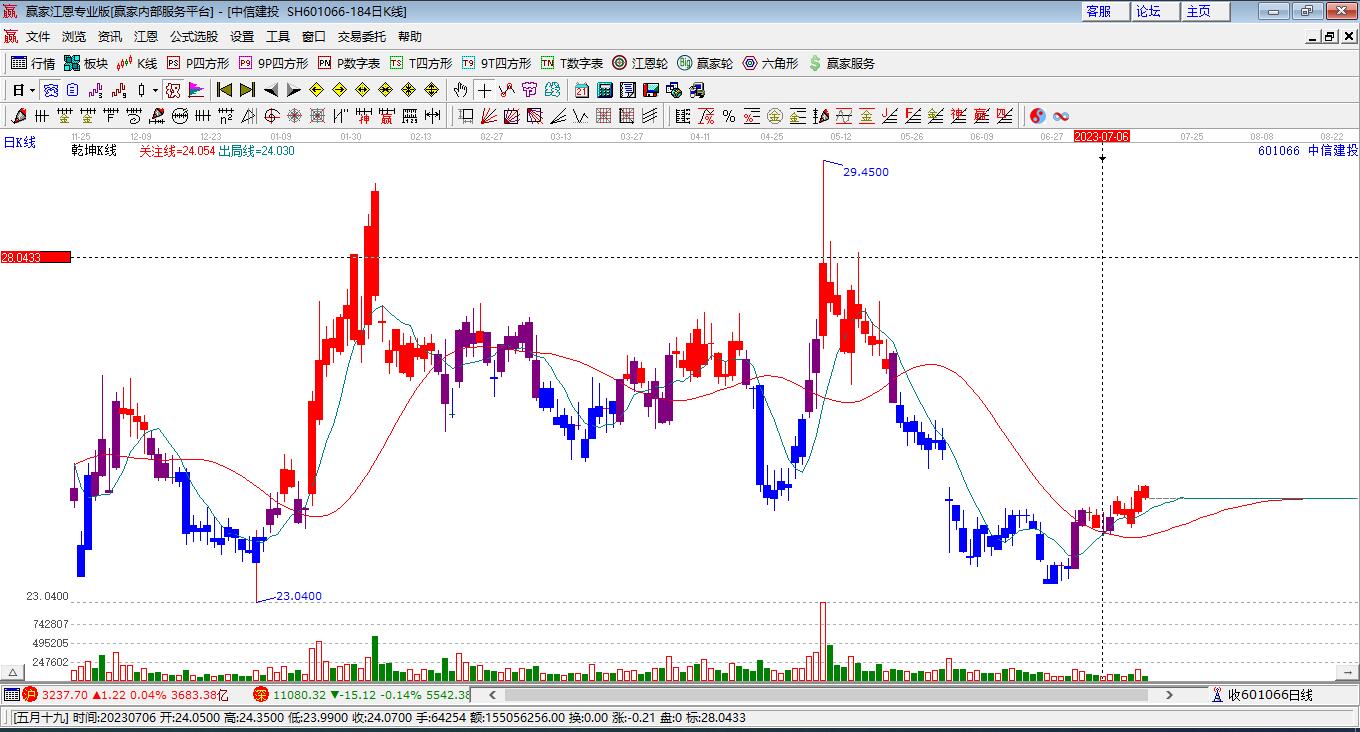Jump to last bar icon
1360x732 pixels.
tap(247, 90)
